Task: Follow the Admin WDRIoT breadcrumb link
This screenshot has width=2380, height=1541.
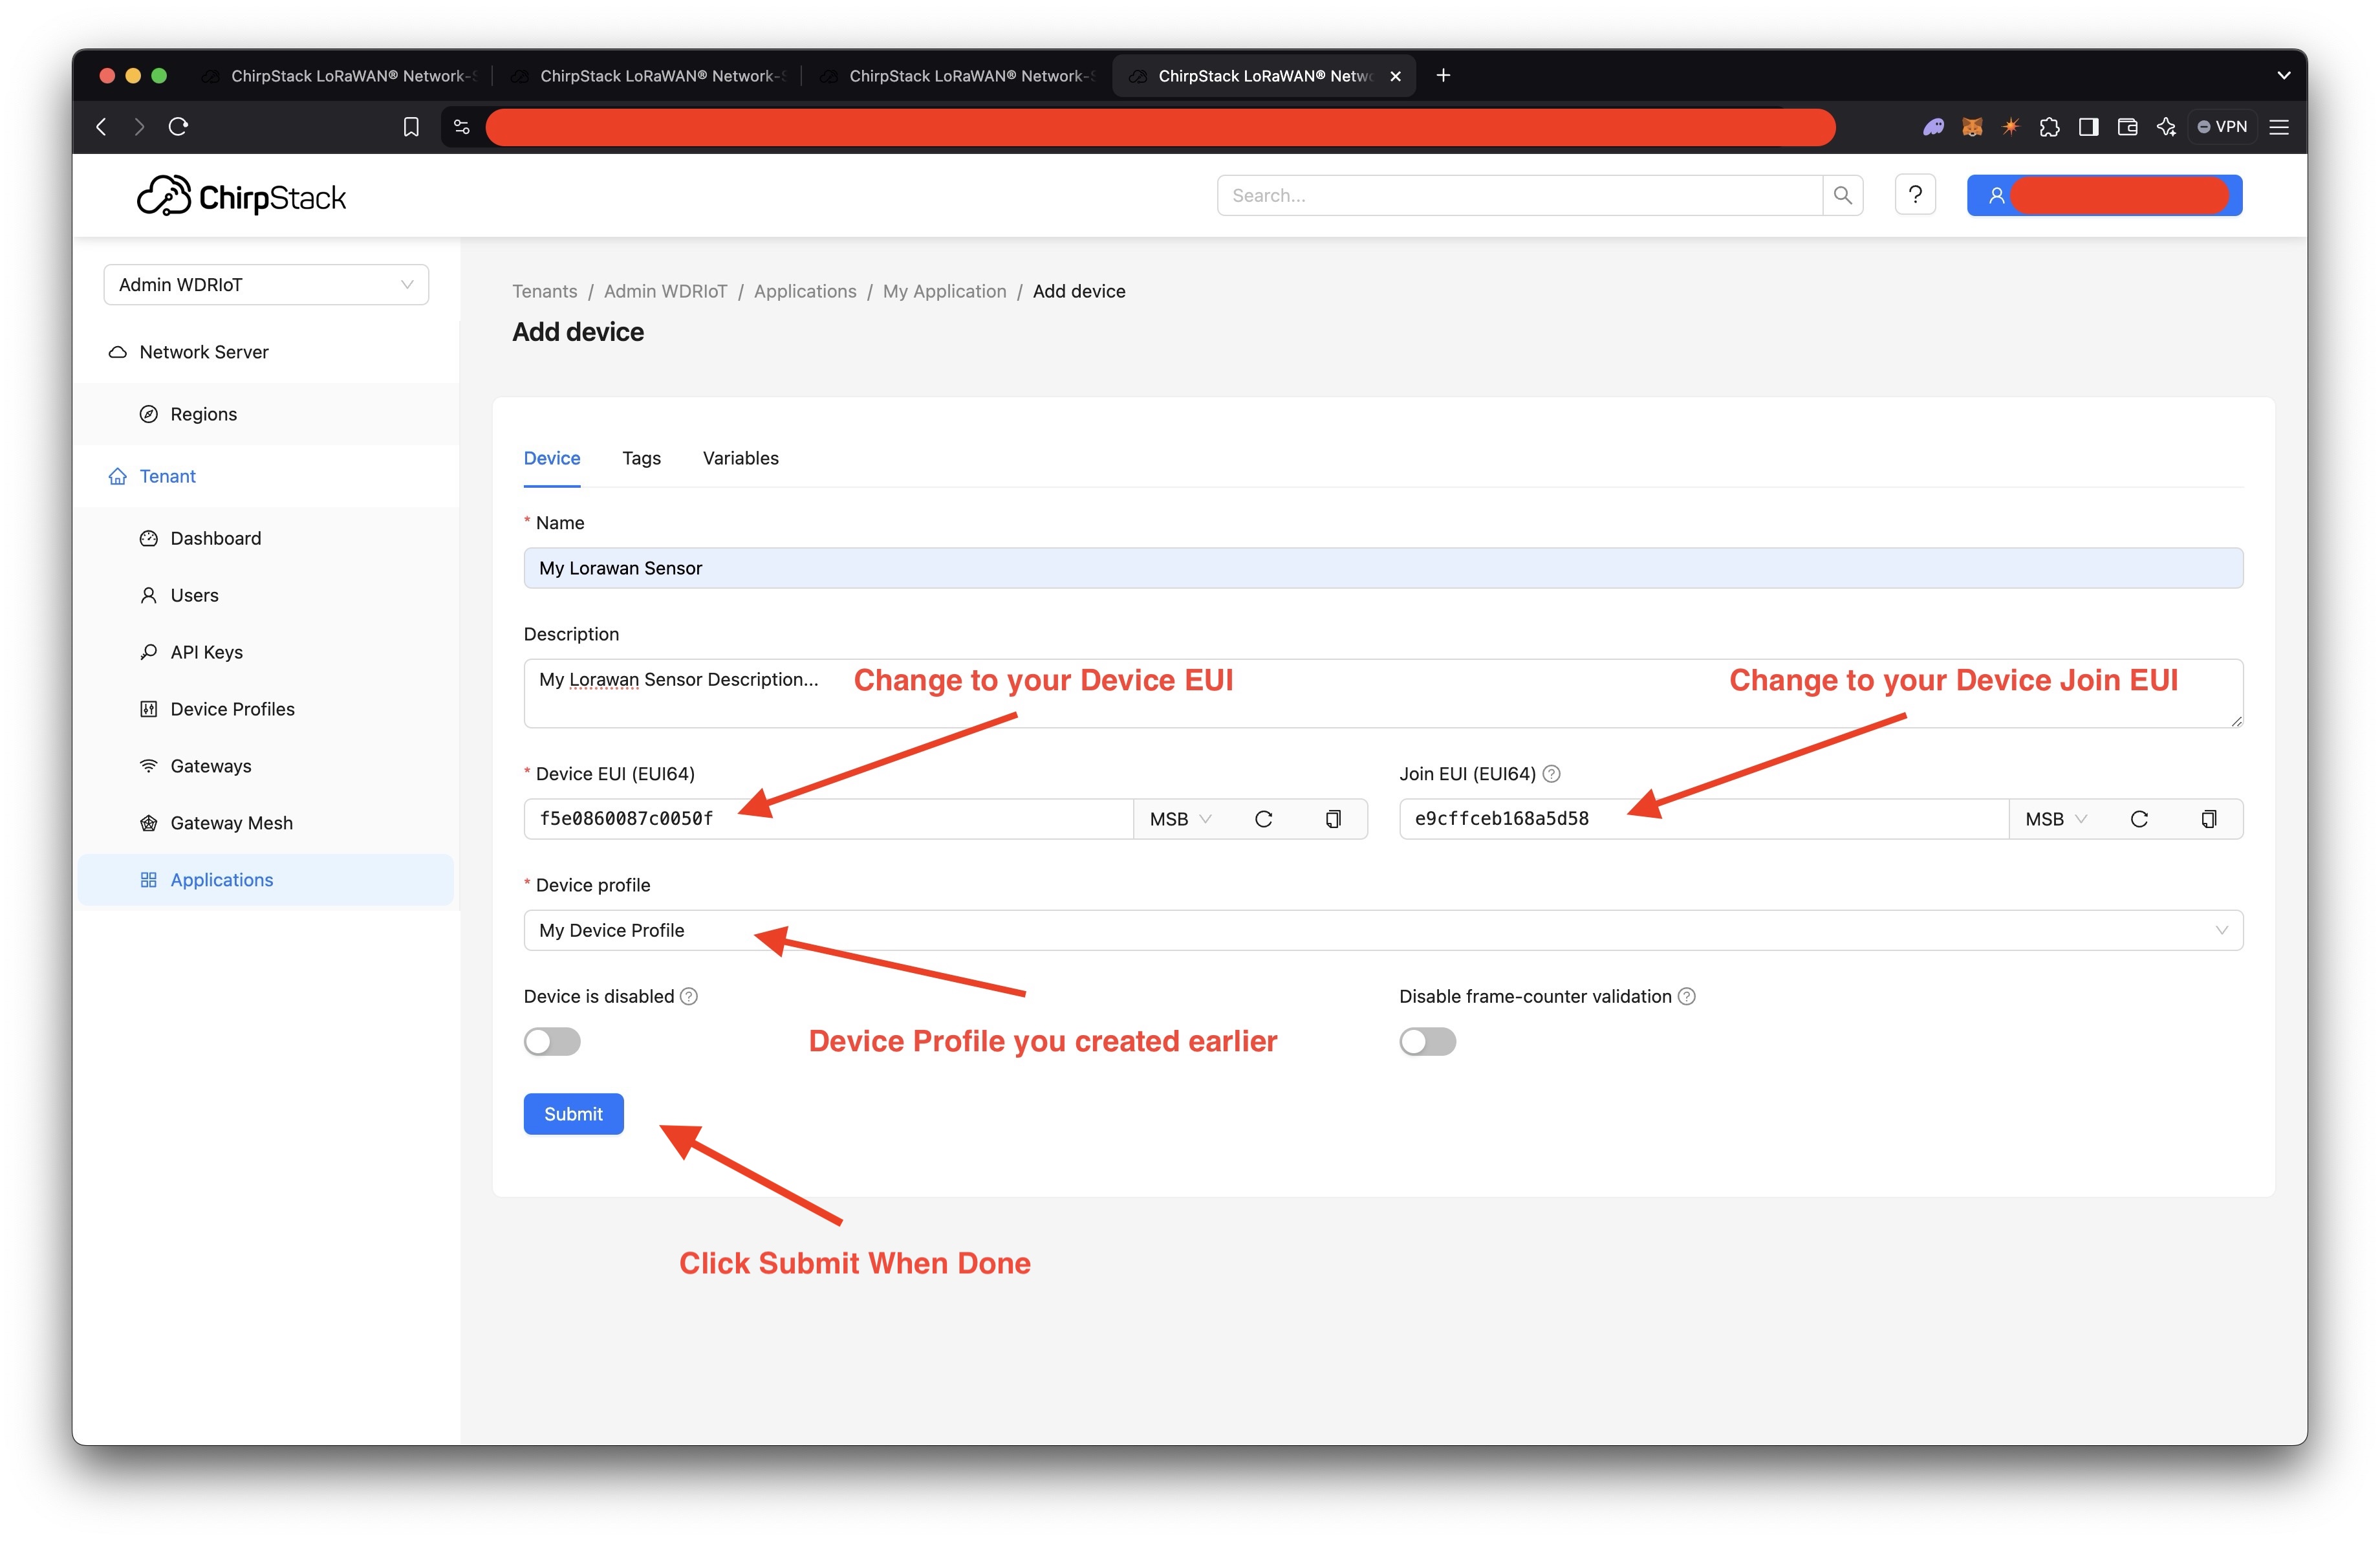Action: point(665,291)
